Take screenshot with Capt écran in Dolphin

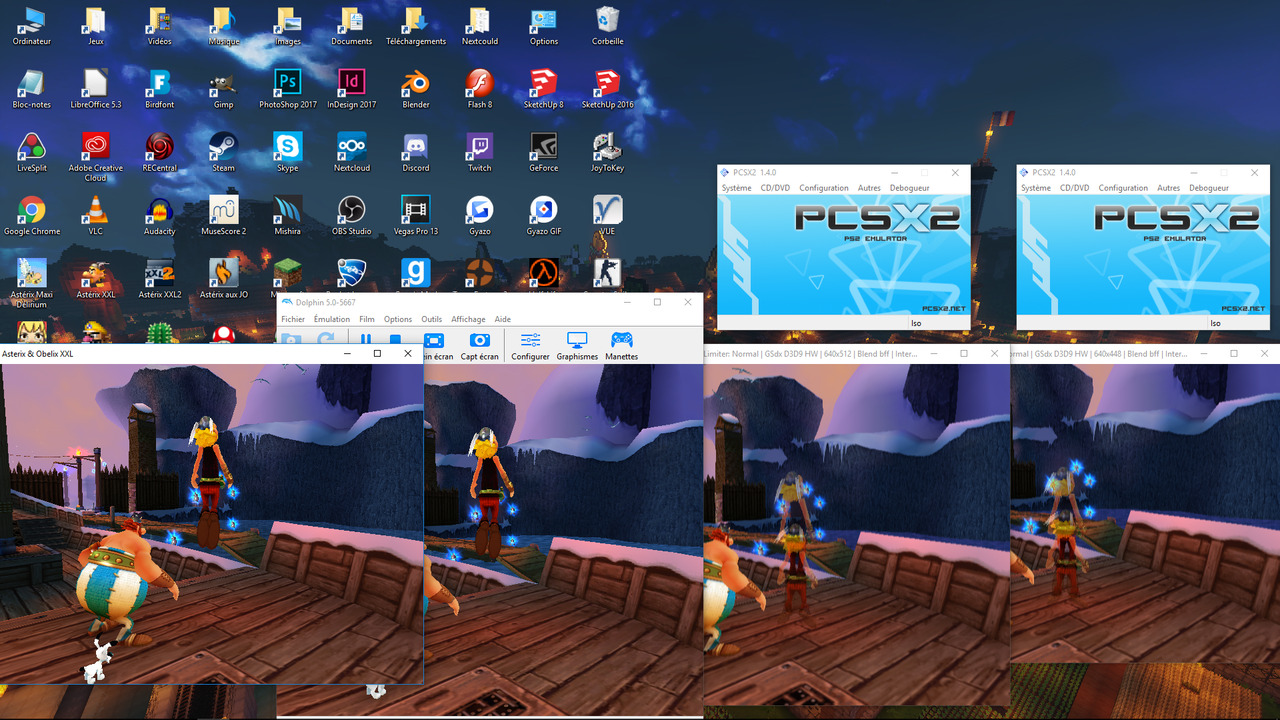pyautogui.click(x=480, y=346)
